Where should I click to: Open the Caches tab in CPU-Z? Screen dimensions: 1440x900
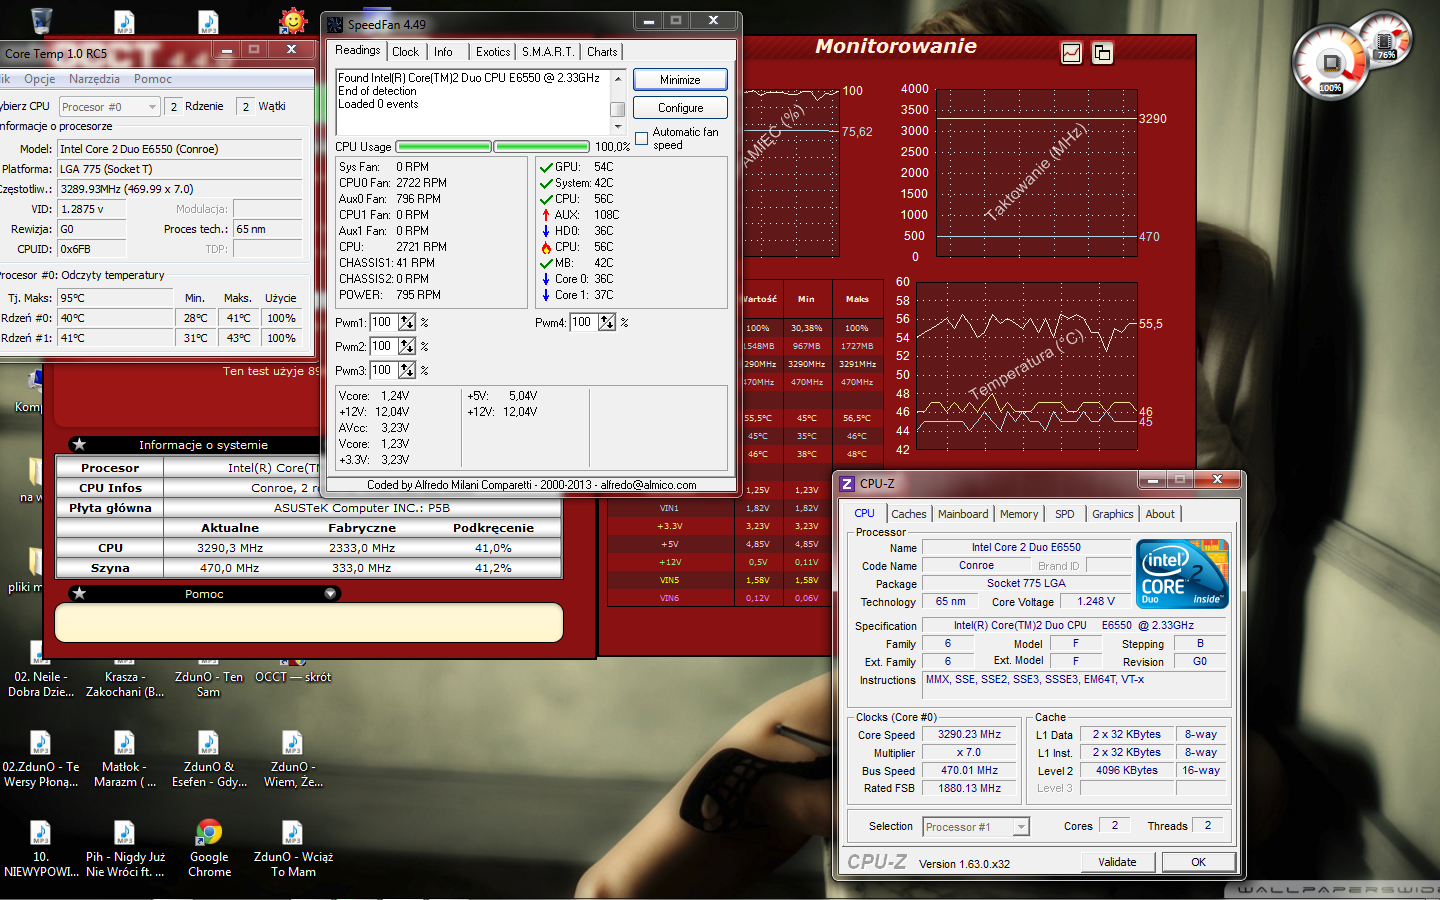(909, 514)
